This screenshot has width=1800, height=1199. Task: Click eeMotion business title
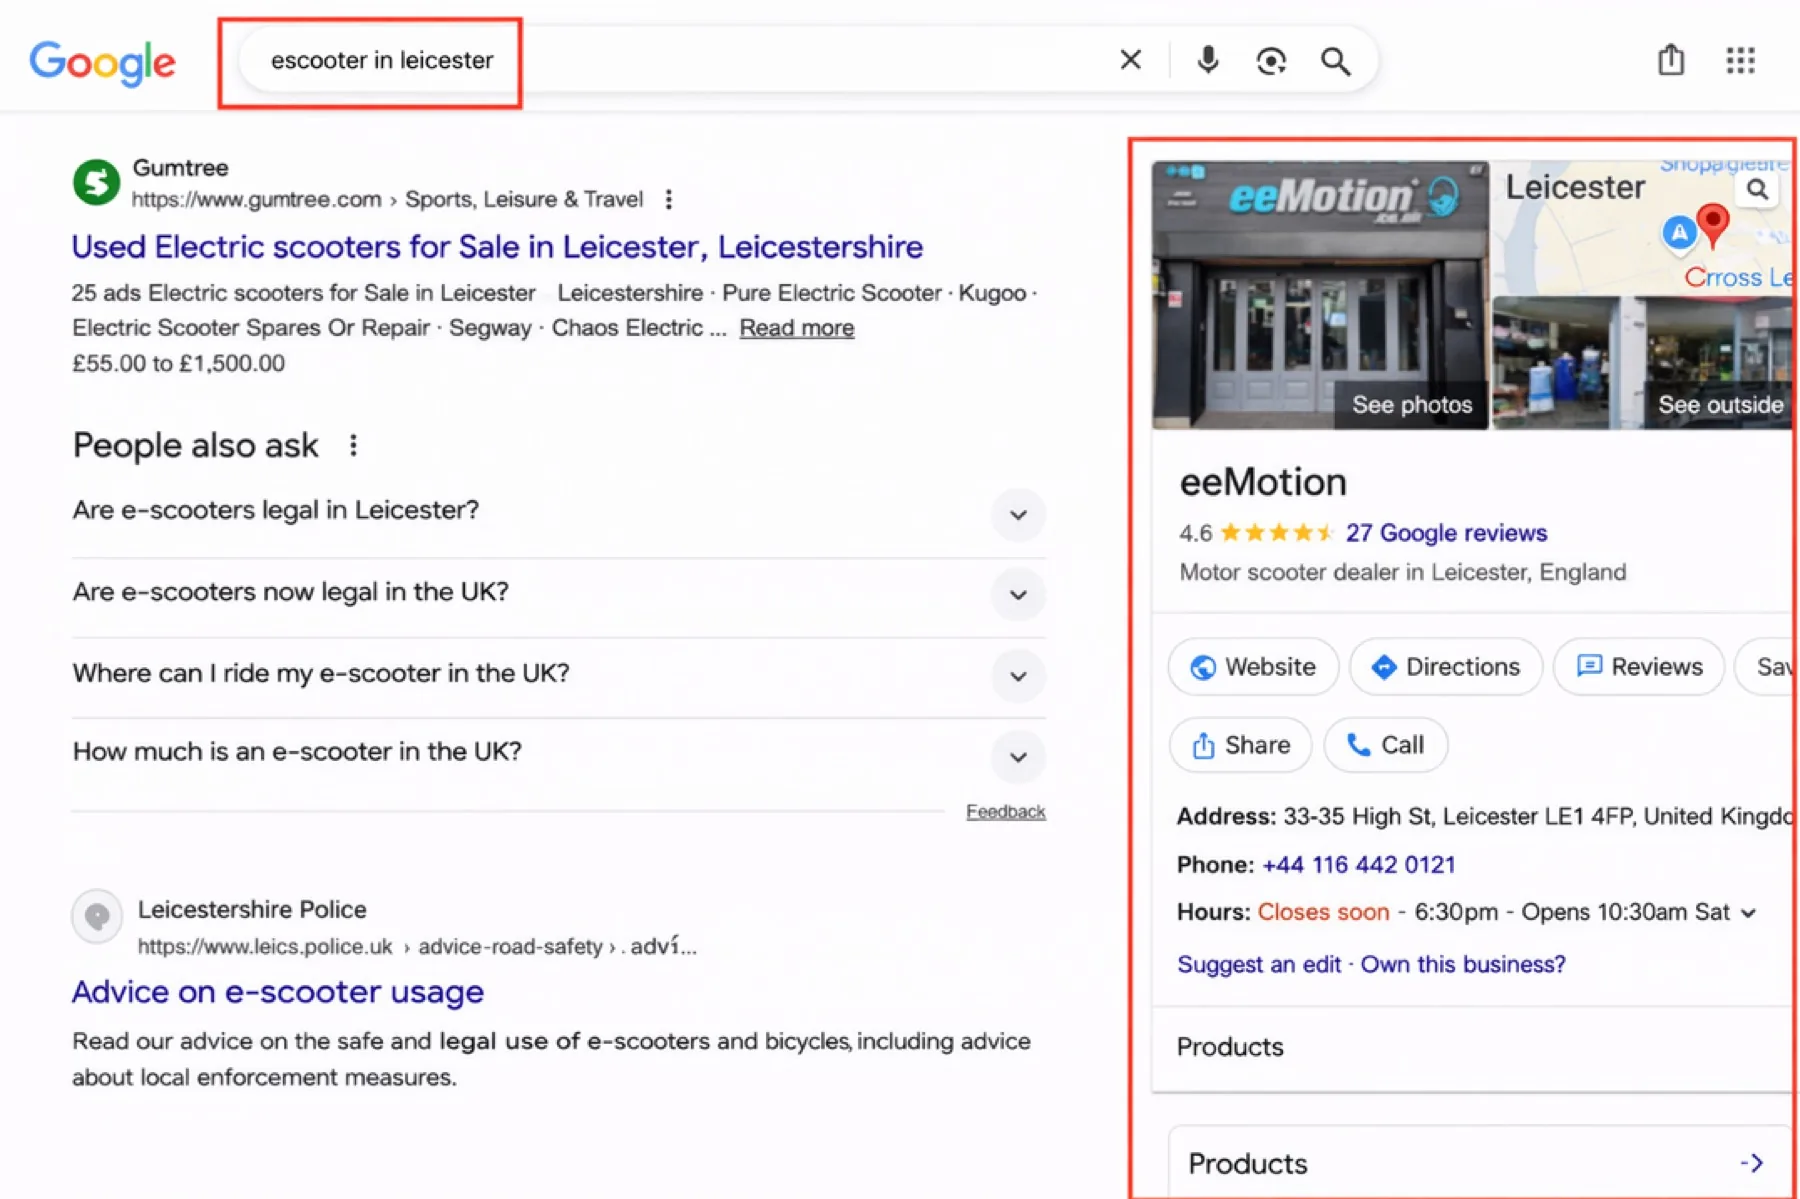(1263, 482)
